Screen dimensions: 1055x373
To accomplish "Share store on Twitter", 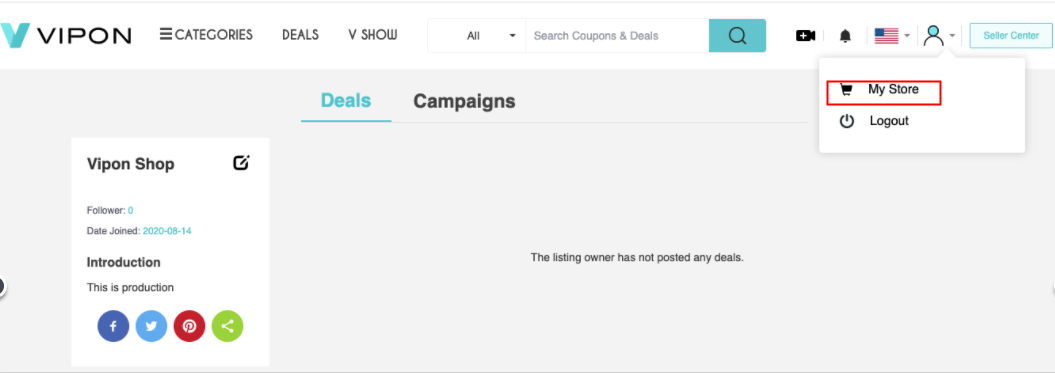I will (151, 327).
